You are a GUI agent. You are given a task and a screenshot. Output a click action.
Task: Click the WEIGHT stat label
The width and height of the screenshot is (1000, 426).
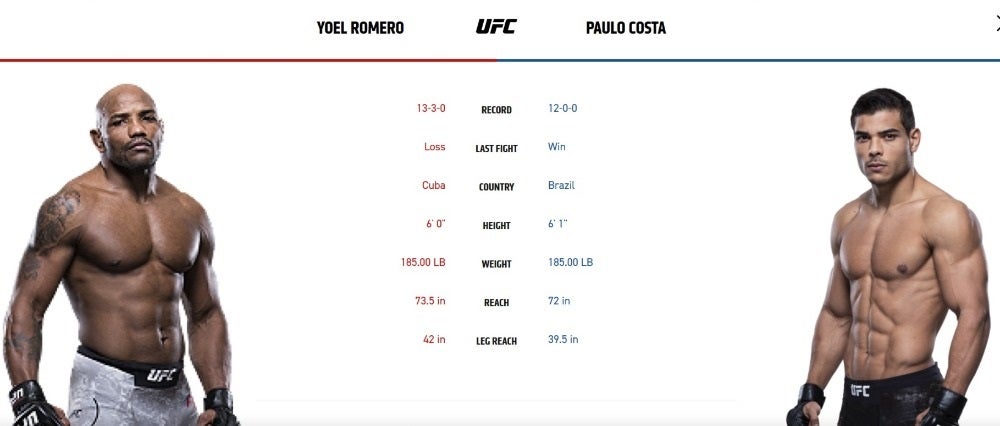coord(496,264)
